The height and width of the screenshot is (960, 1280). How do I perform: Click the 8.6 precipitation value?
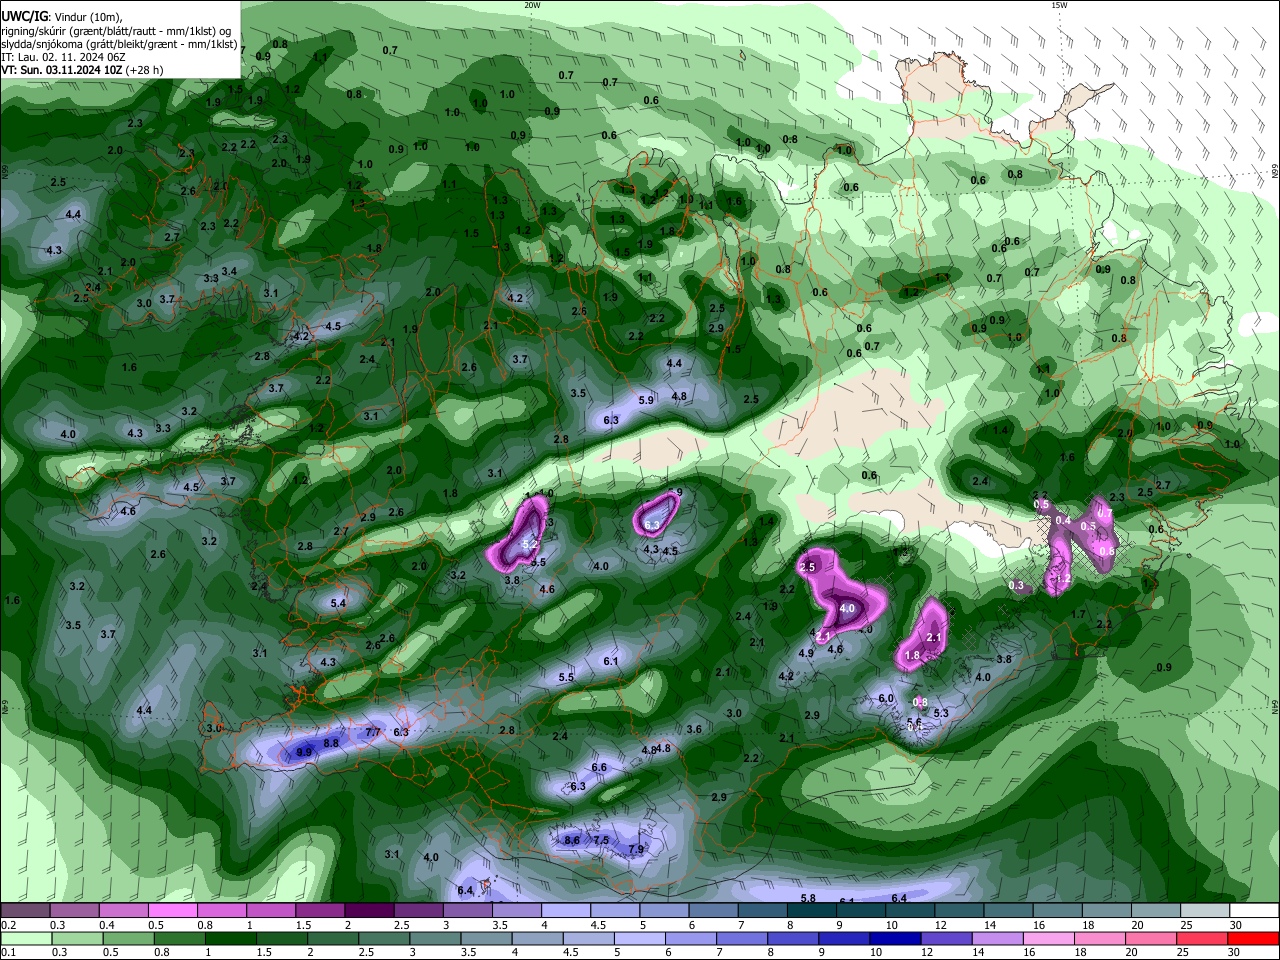pos(572,841)
